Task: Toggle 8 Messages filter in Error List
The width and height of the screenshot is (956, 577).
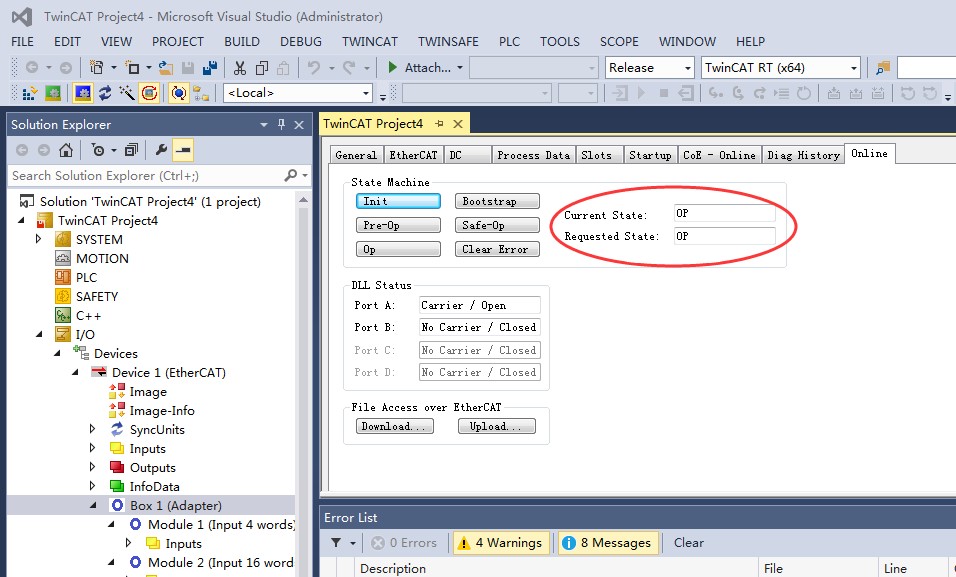Action: pyautogui.click(x=607, y=542)
